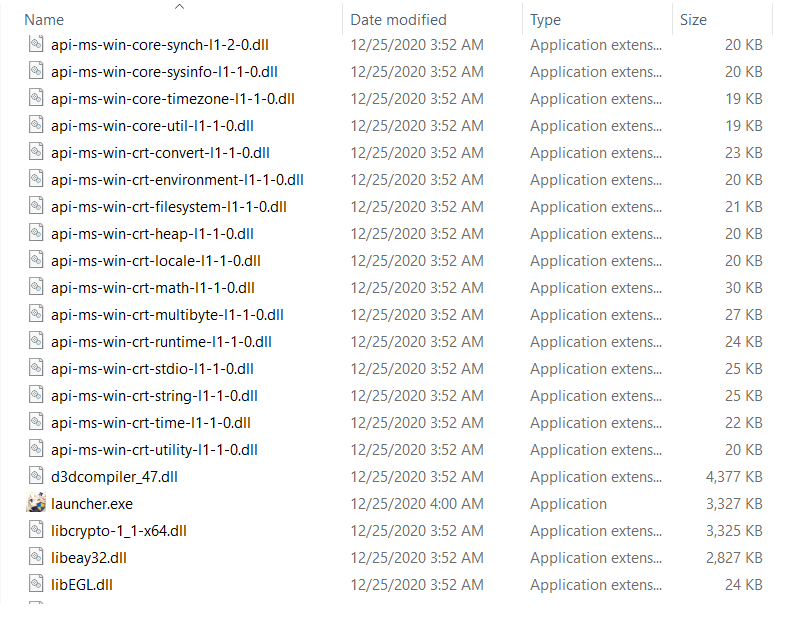Click the sort direction arrow above Name
805x621 pixels.
click(x=179, y=7)
